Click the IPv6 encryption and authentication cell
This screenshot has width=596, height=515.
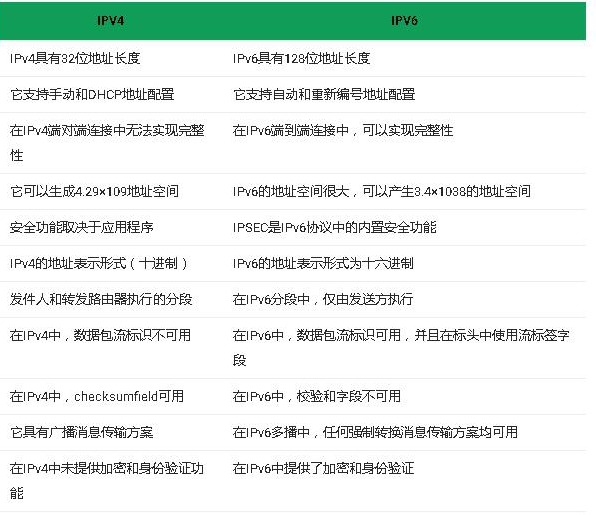coord(323,469)
